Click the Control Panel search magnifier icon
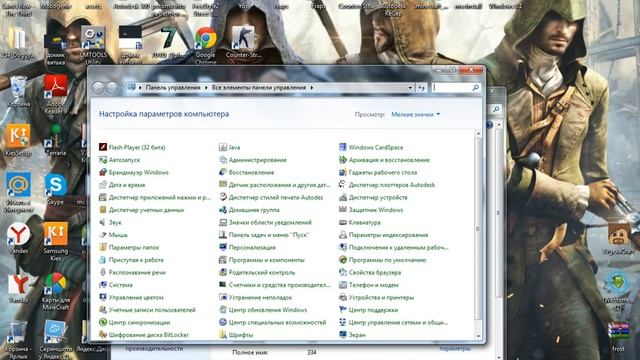 click(476, 88)
